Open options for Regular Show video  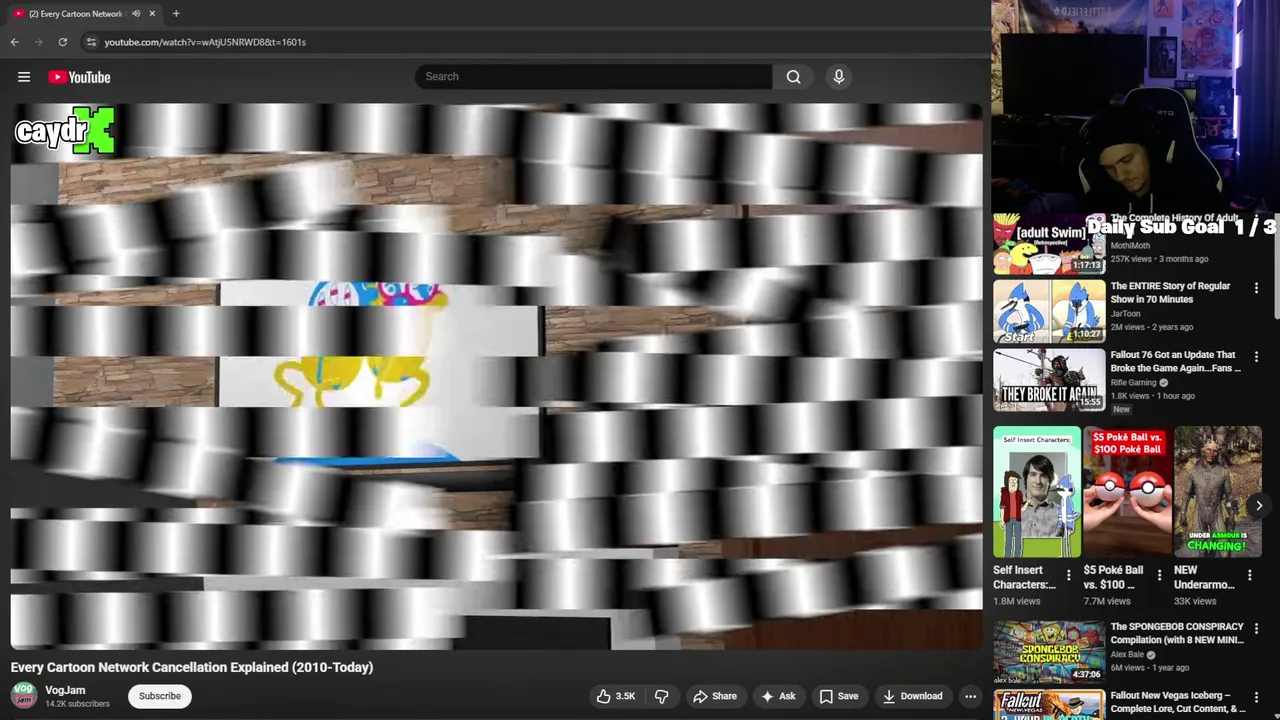(1256, 288)
